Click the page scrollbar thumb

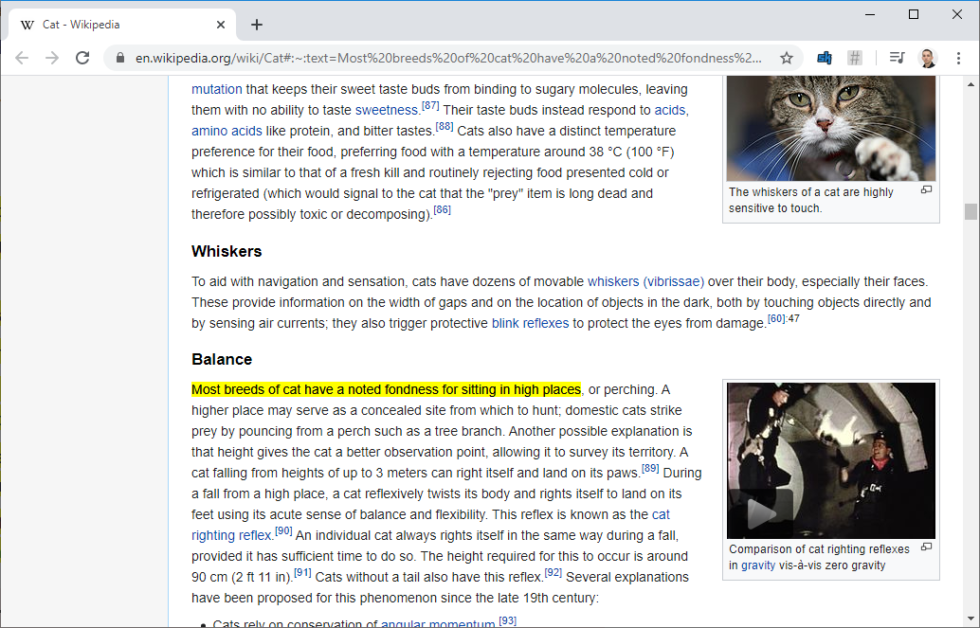(971, 212)
